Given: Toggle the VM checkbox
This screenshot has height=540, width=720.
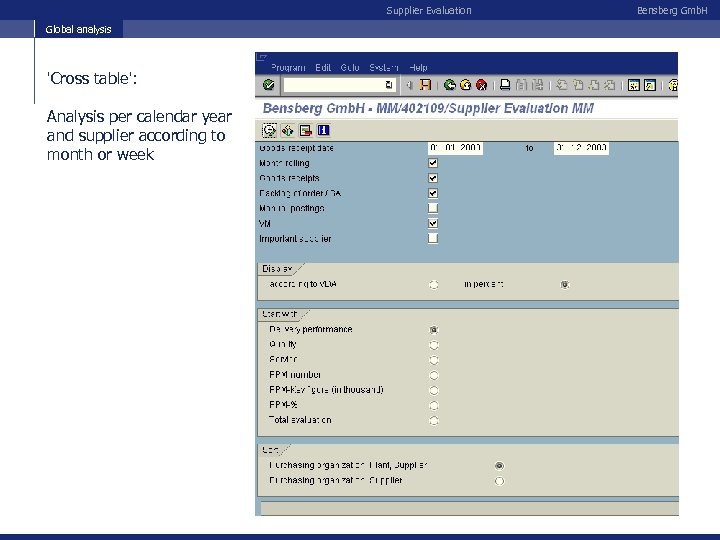Looking at the screenshot, I should (x=433, y=224).
